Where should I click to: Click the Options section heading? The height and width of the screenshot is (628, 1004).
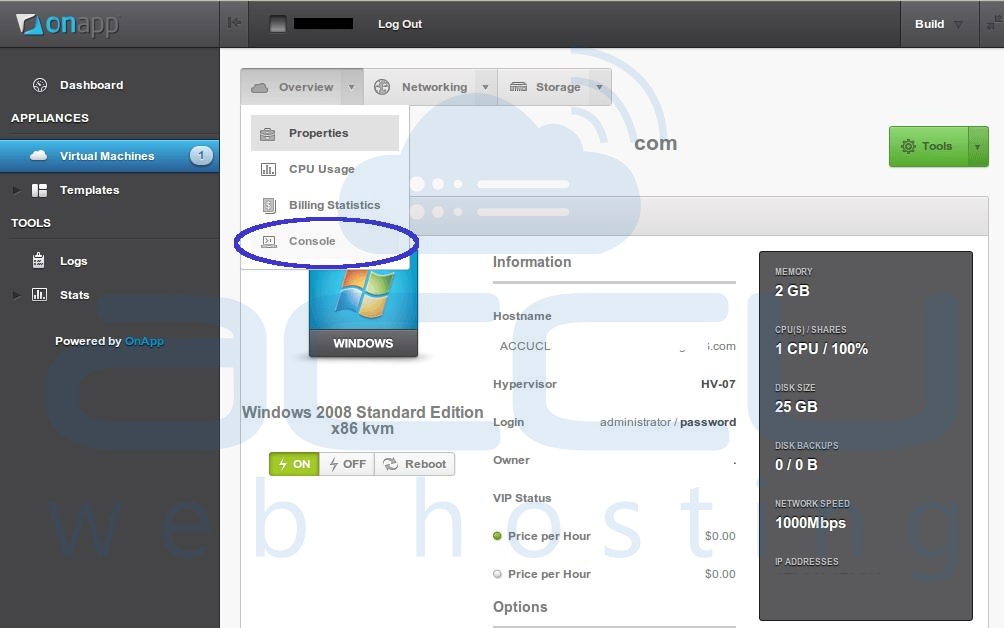(520, 607)
